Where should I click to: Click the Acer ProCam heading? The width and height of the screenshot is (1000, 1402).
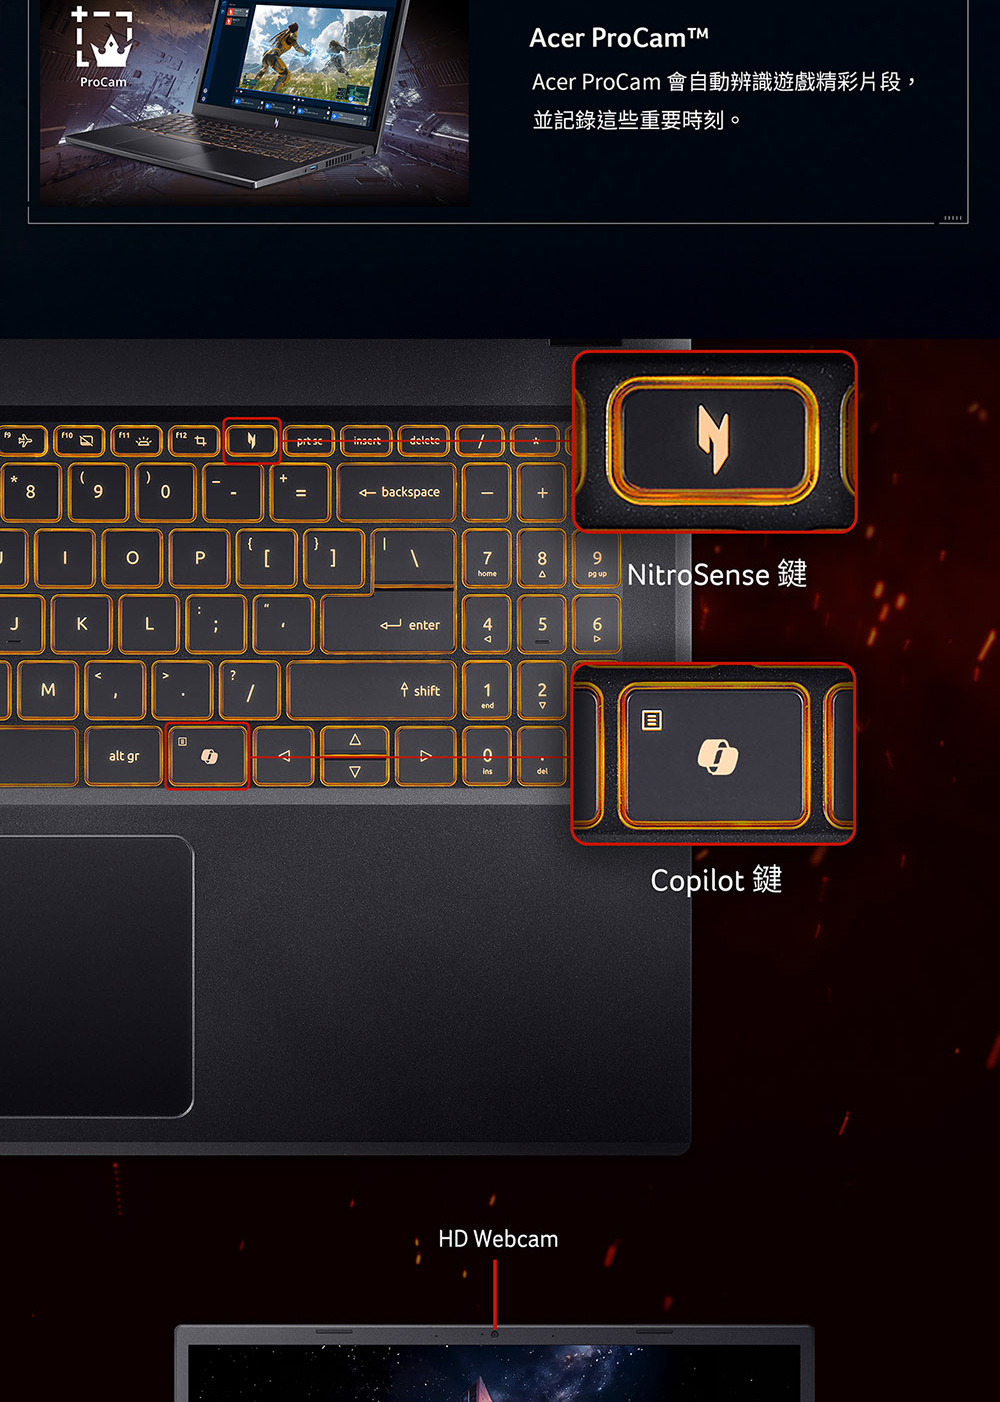(x=619, y=38)
